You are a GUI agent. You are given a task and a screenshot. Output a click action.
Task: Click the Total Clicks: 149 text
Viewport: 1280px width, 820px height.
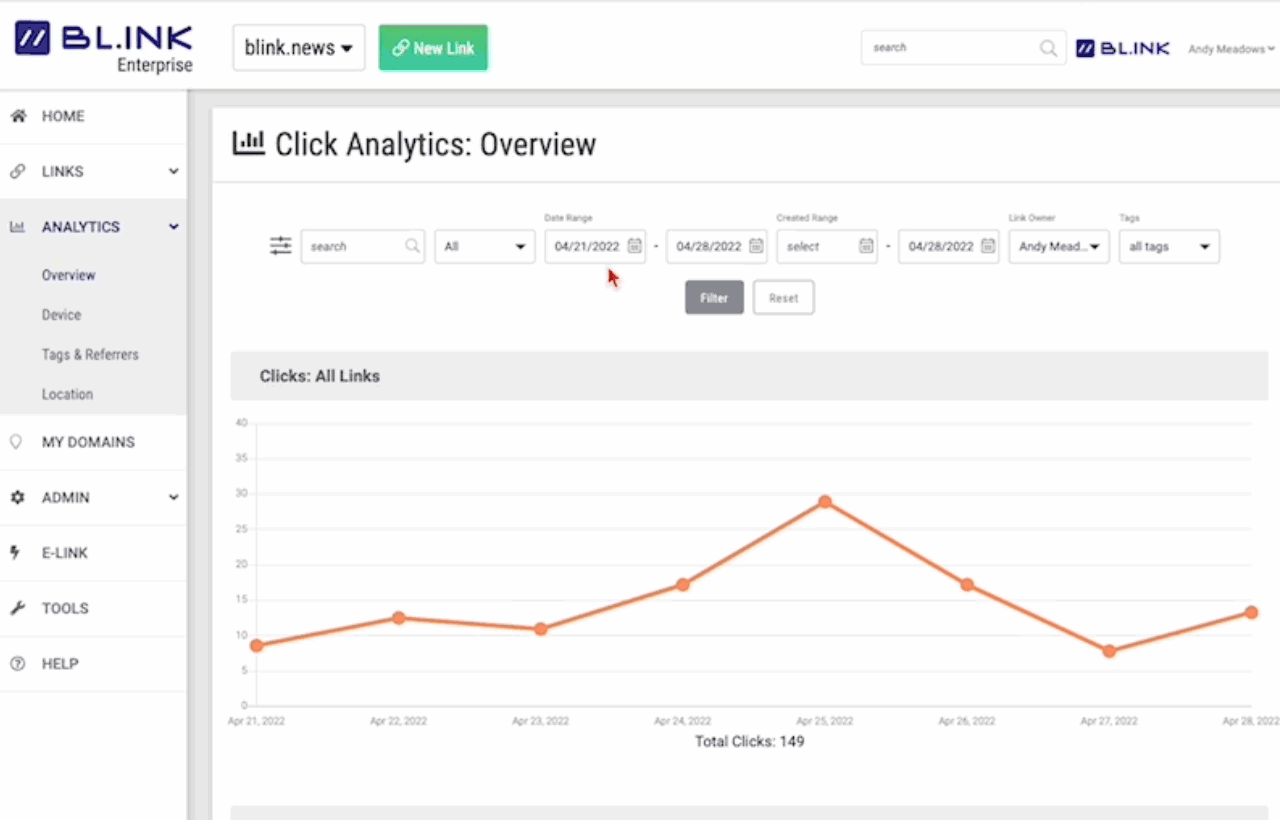(x=750, y=742)
